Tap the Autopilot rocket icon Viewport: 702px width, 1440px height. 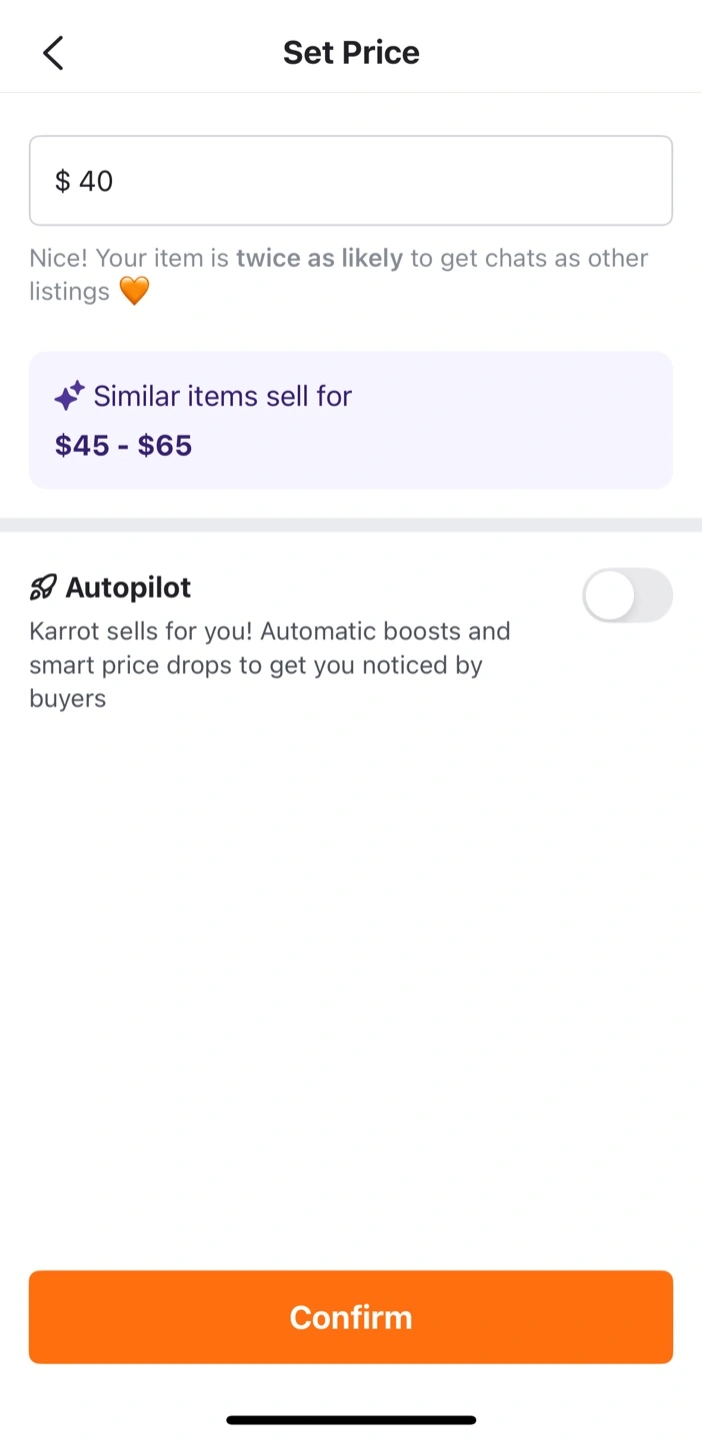coord(43,588)
